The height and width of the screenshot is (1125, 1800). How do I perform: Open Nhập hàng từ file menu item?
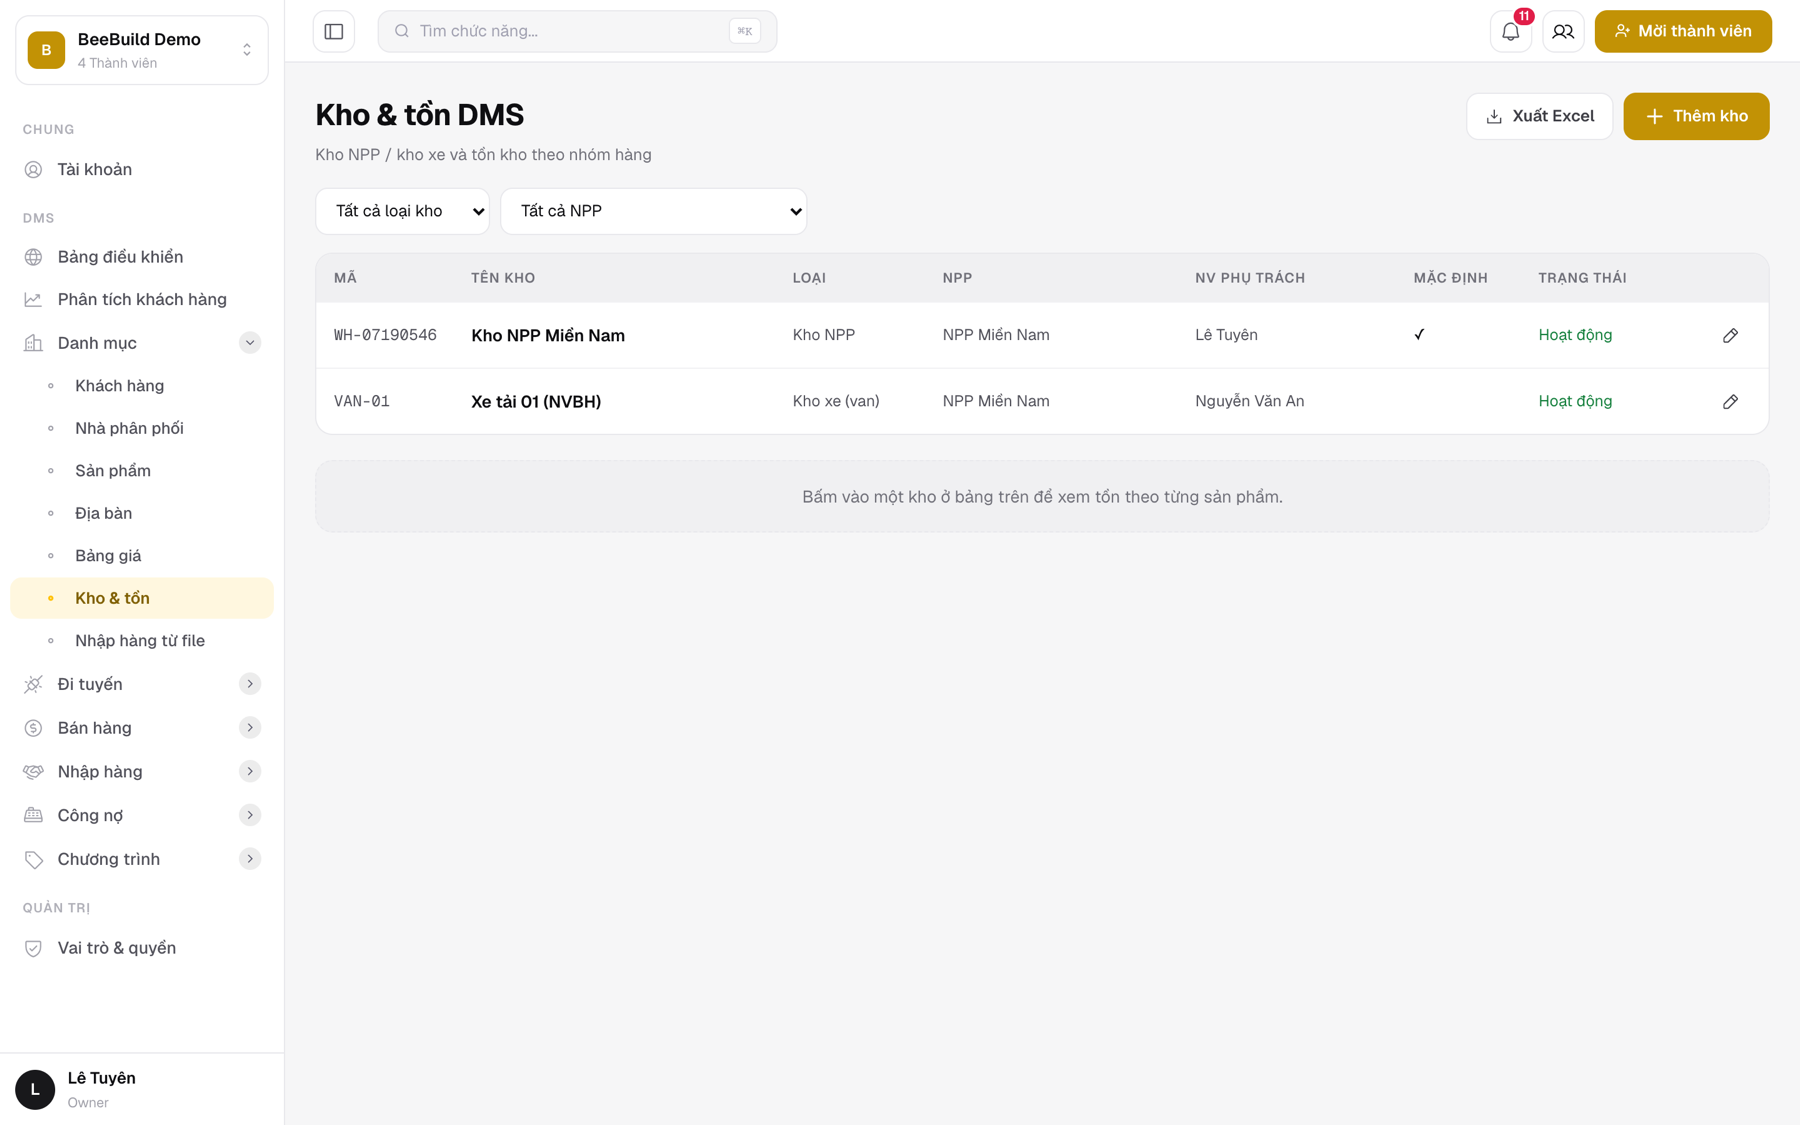click(x=140, y=641)
